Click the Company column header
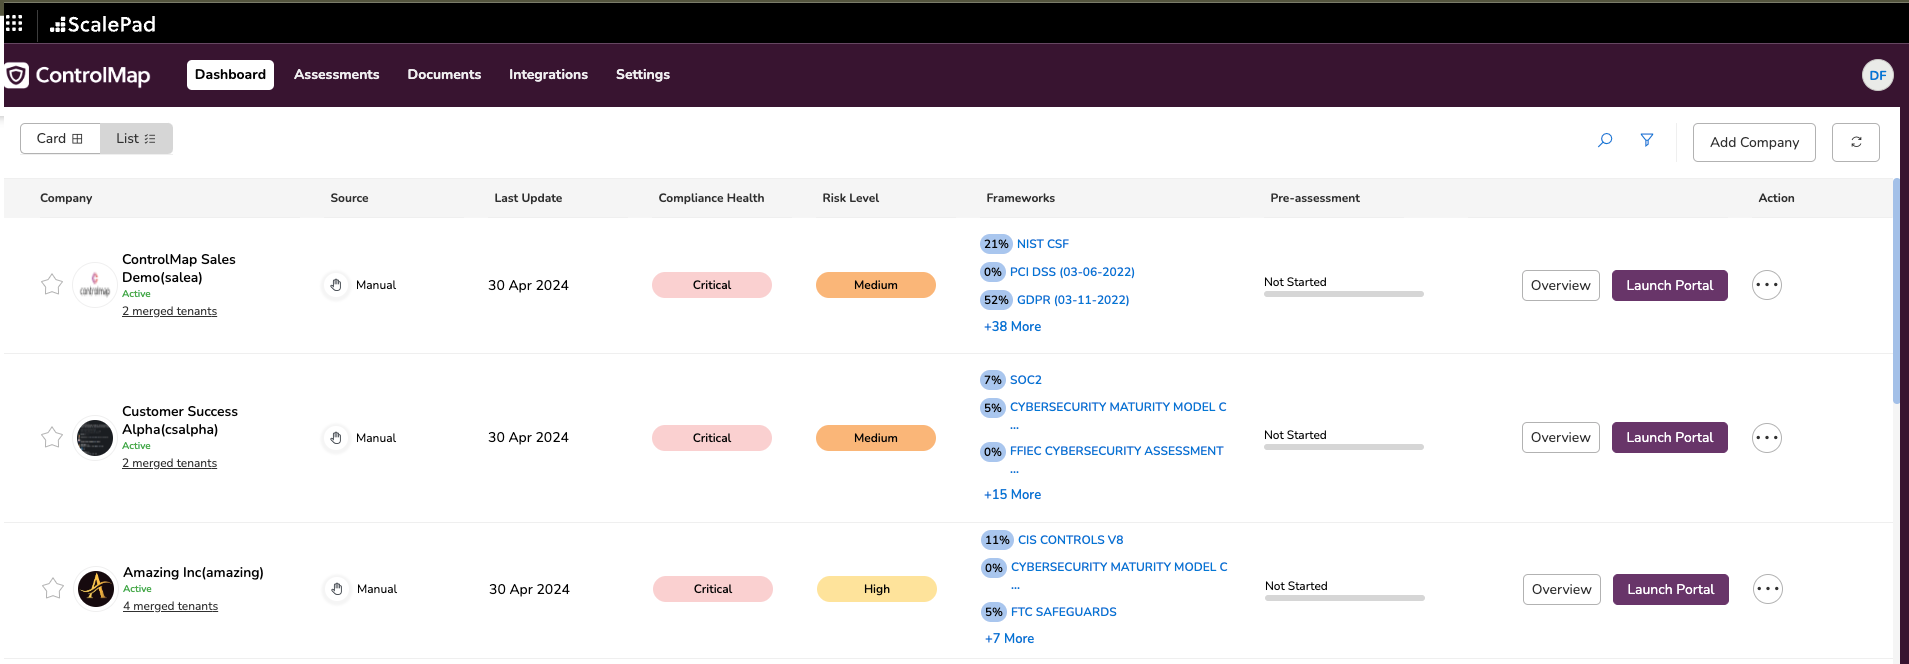This screenshot has width=1909, height=664. [x=66, y=198]
